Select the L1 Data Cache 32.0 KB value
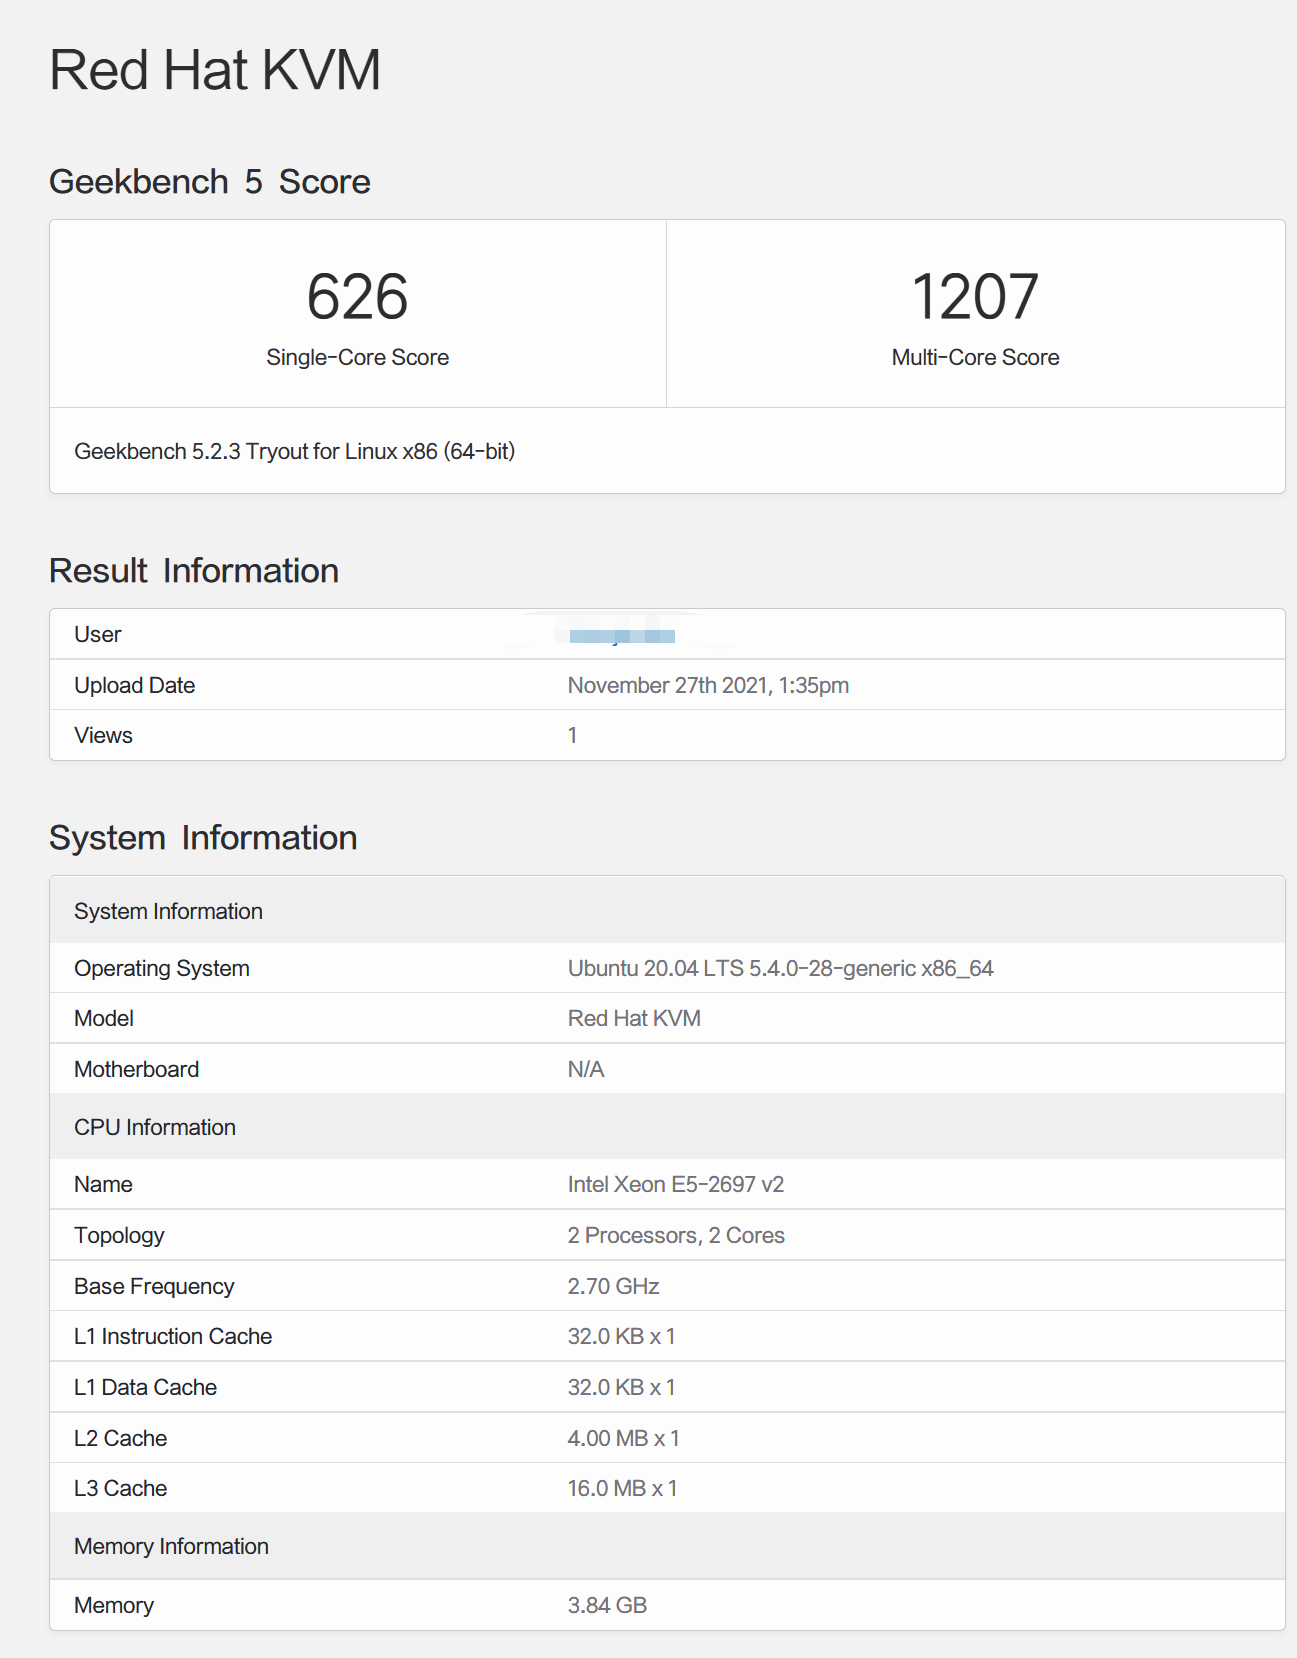1297x1658 pixels. [621, 1387]
